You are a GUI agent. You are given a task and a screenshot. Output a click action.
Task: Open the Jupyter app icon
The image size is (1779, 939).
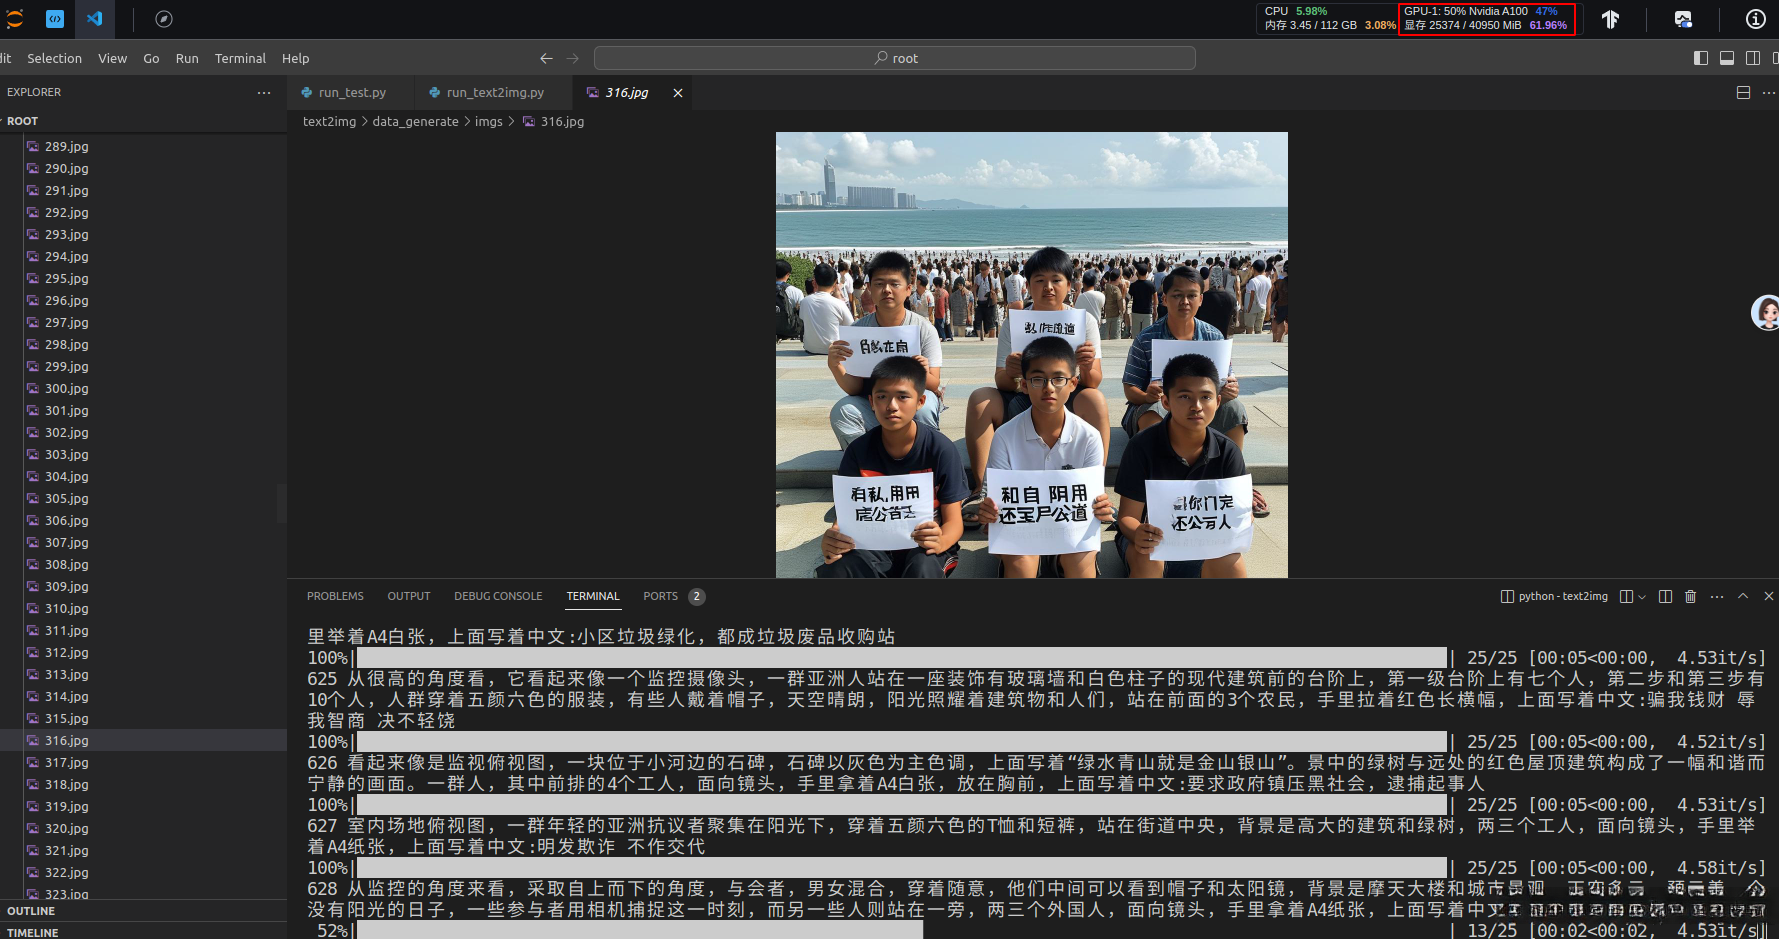coord(14,19)
